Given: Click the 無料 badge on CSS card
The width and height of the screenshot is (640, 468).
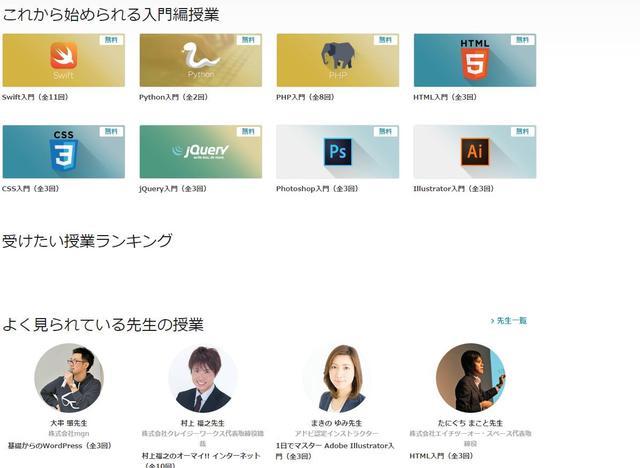Looking at the screenshot, I should (111, 131).
